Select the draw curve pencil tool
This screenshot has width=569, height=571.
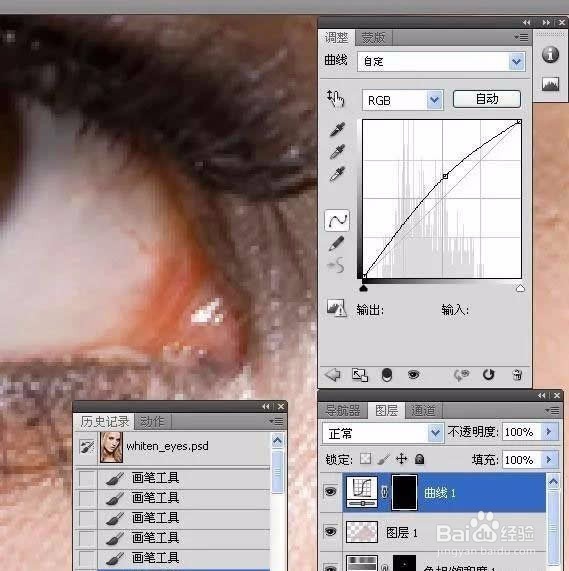tap(336, 243)
